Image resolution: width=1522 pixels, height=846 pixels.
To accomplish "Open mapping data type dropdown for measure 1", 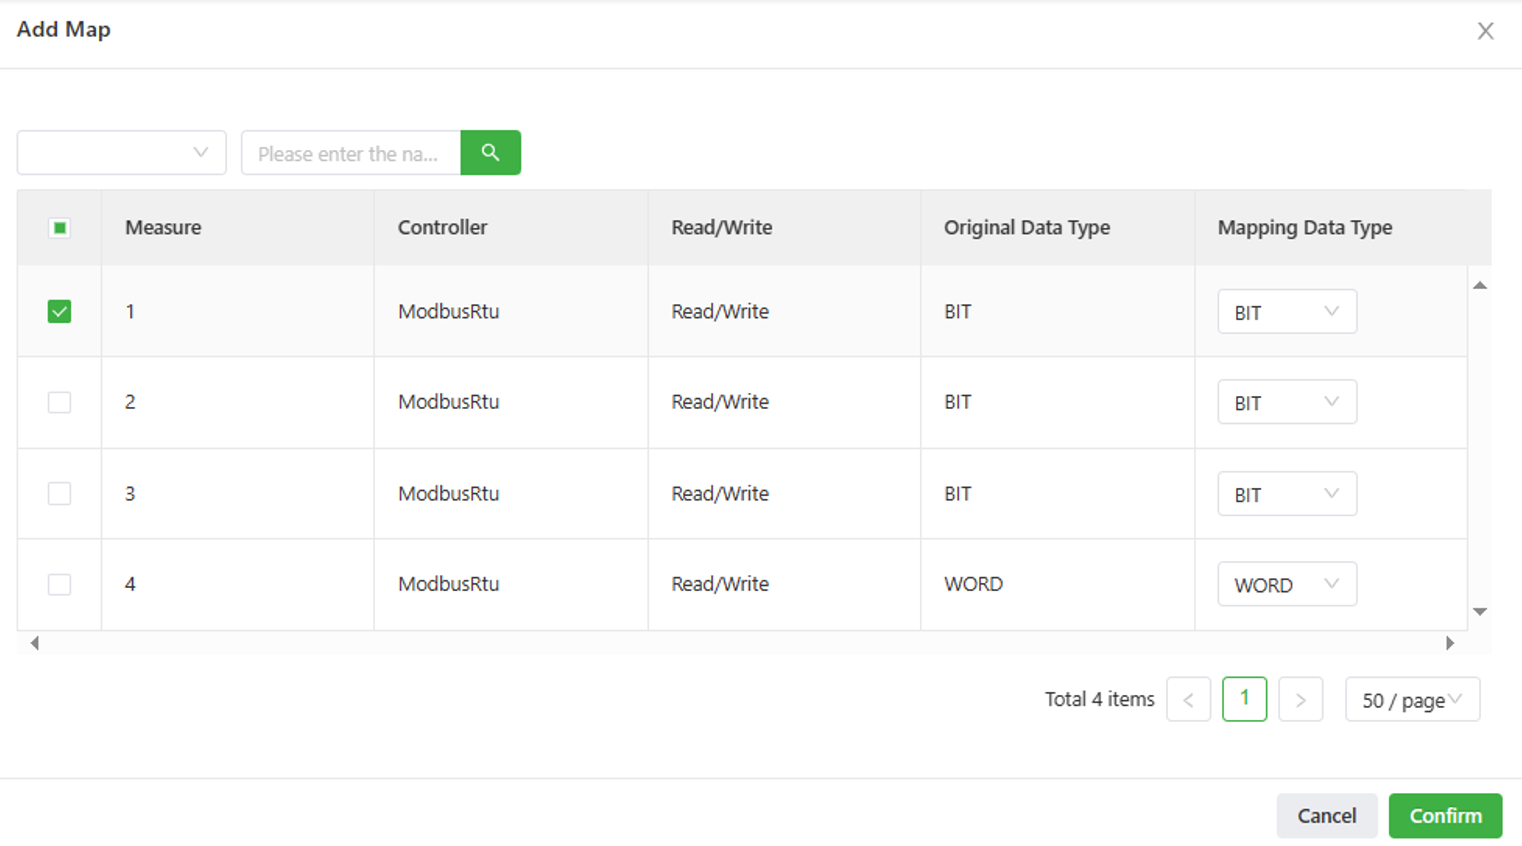I will click(1286, 312).
